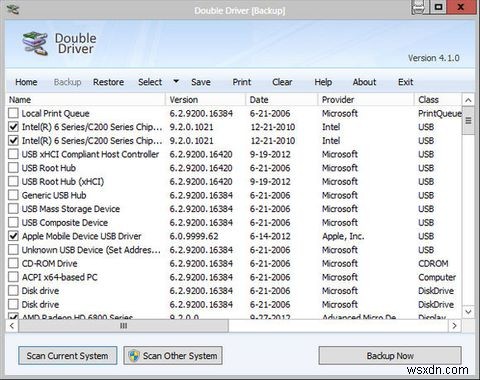The height and width of the screenshot is (380, 480).
Task: Click the Select menu item
Action: [x=150, y=82]
